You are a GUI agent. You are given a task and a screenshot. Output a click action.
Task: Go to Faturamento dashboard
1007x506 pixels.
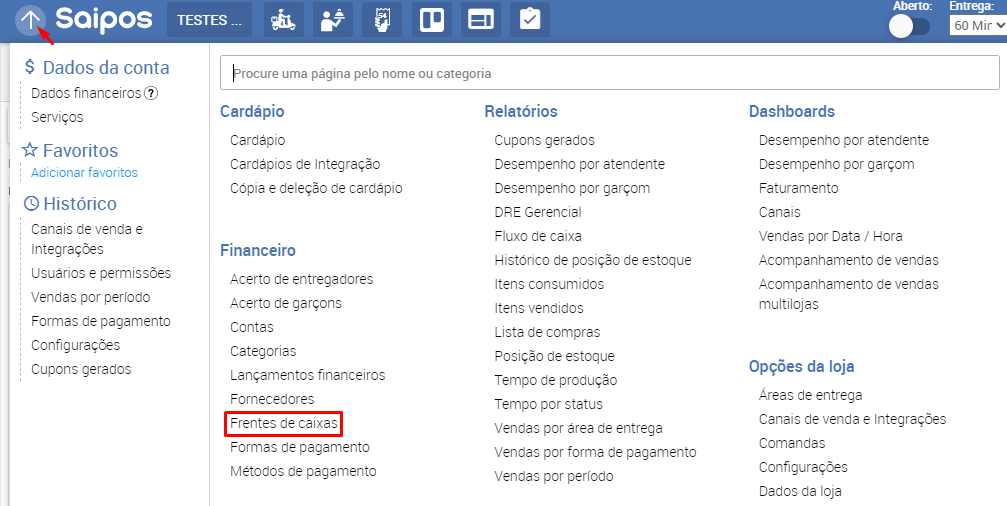pyautogui.click(x=798, y=188)
